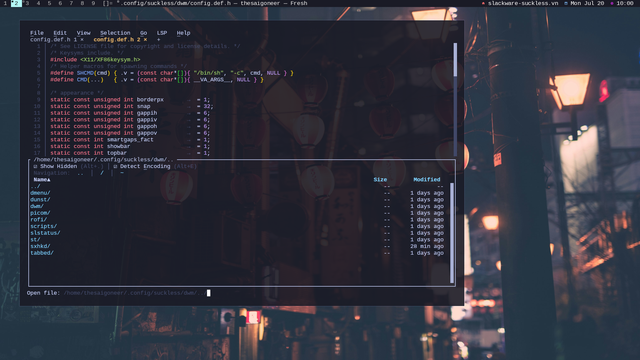Add a new tab with plus icon
This screenshot has height=360, width=640.
[158, 40]
